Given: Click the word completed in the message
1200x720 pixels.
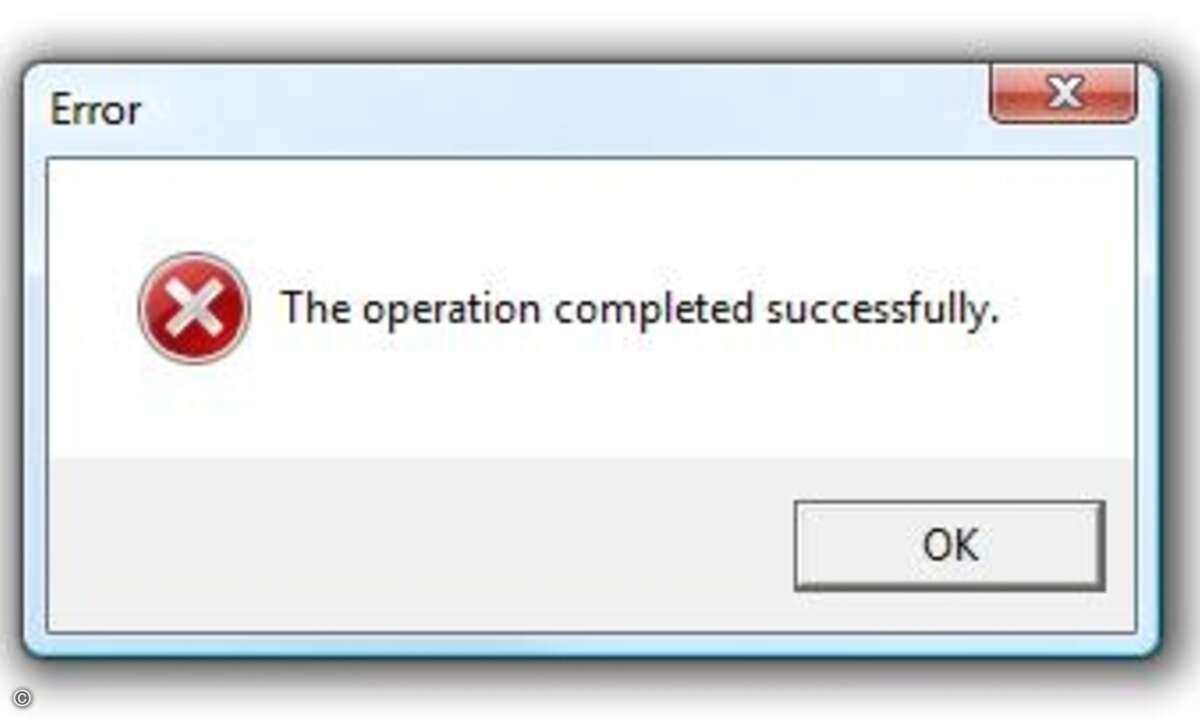Looking at the screenshot, I should [x=654, y=308].
